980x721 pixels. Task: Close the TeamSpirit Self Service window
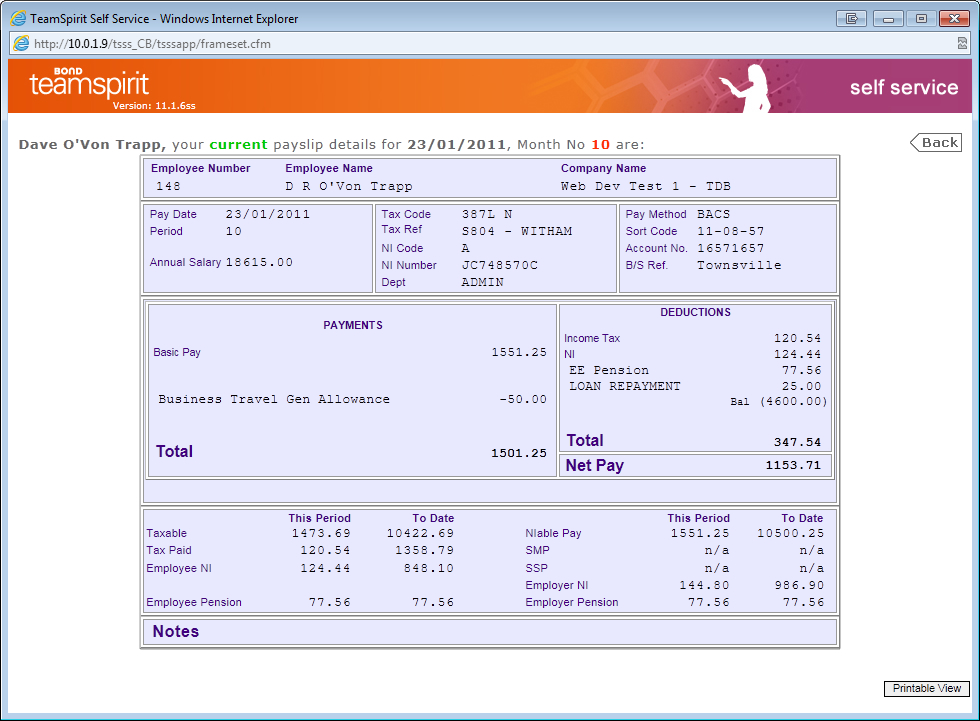953,18
